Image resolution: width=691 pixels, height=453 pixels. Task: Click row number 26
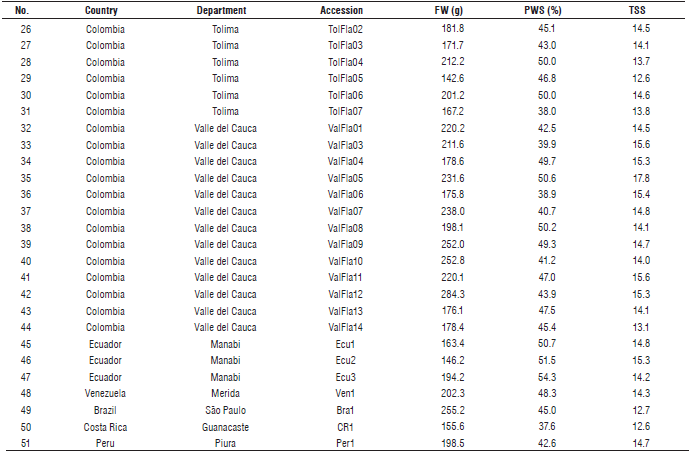(x=23, y=29)
